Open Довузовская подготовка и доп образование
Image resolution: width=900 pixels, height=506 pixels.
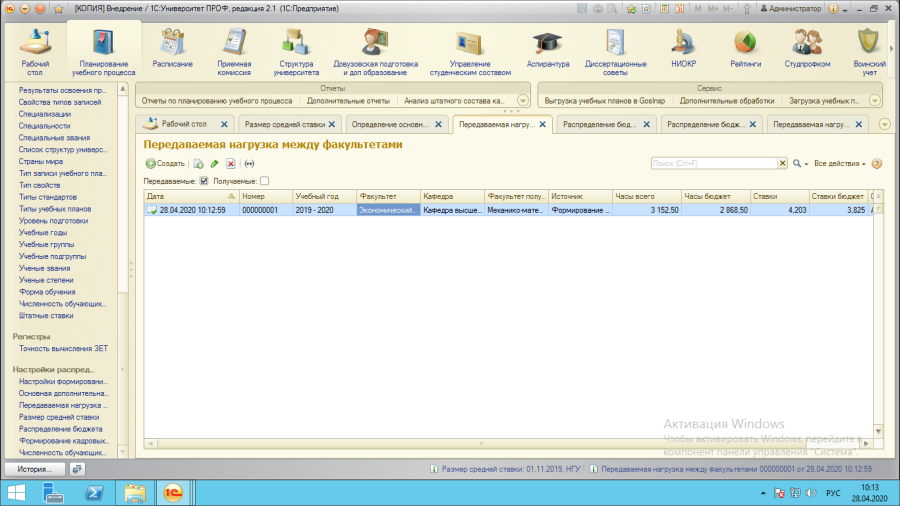pos(375,52)
